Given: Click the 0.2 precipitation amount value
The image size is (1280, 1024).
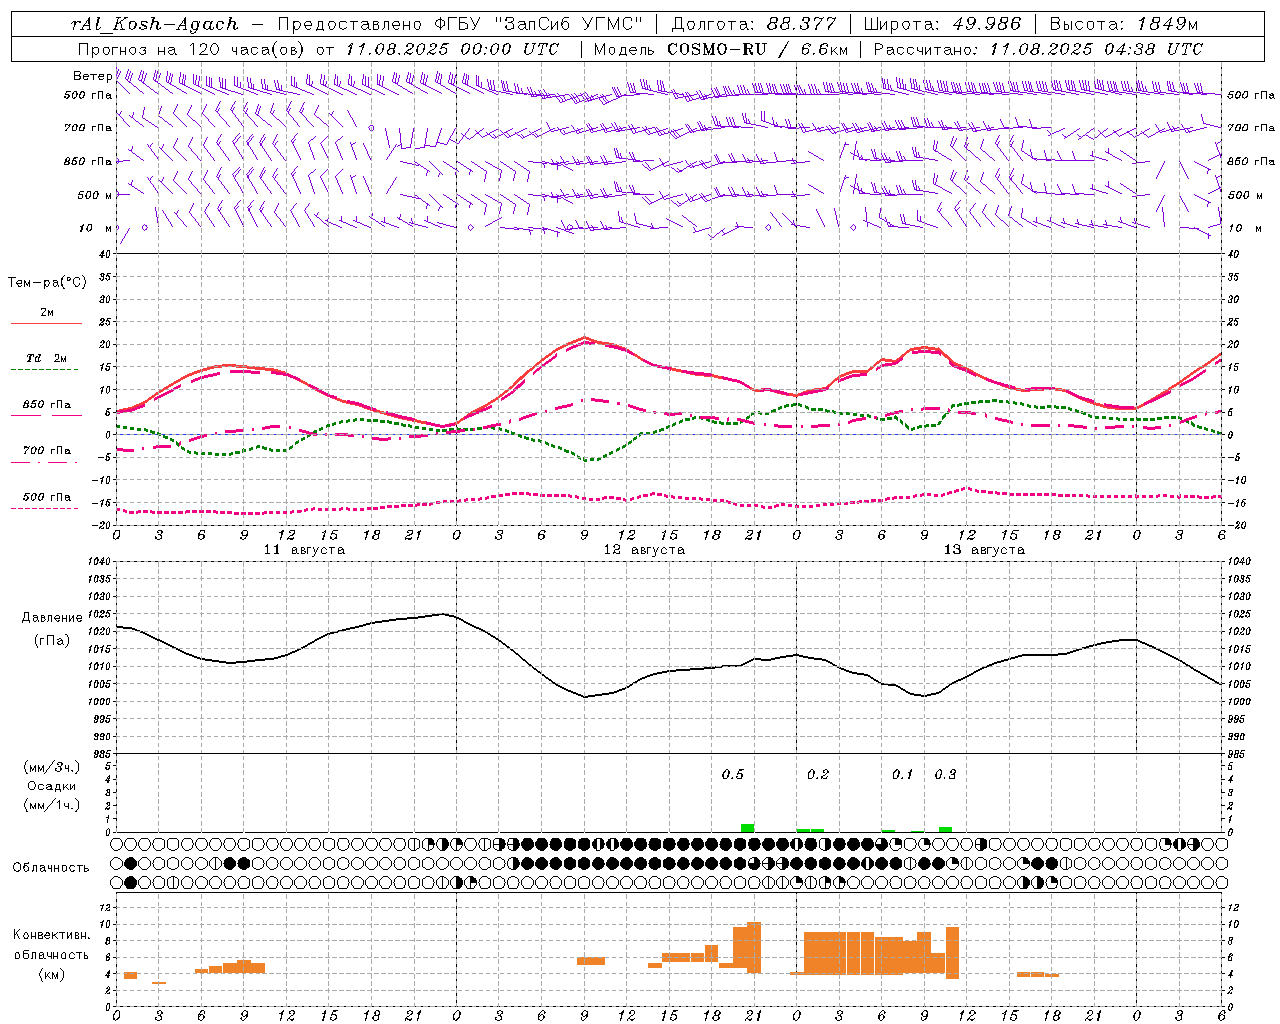Looking at the screenshot, I should (818, 774).
